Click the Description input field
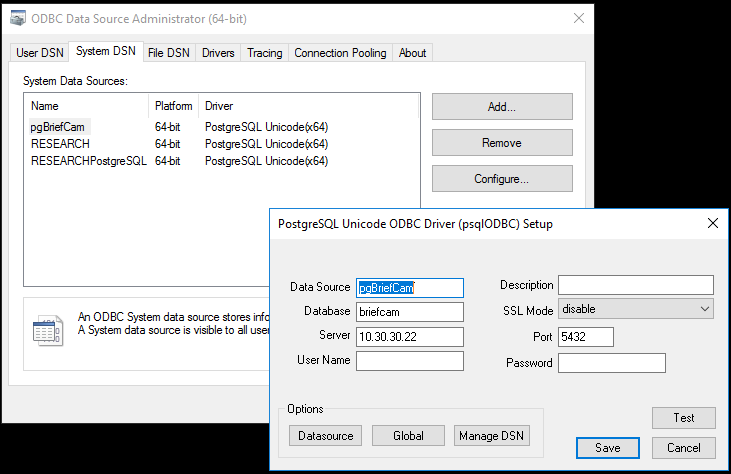The height and width of the screenshot is (474, 731). 636,285
